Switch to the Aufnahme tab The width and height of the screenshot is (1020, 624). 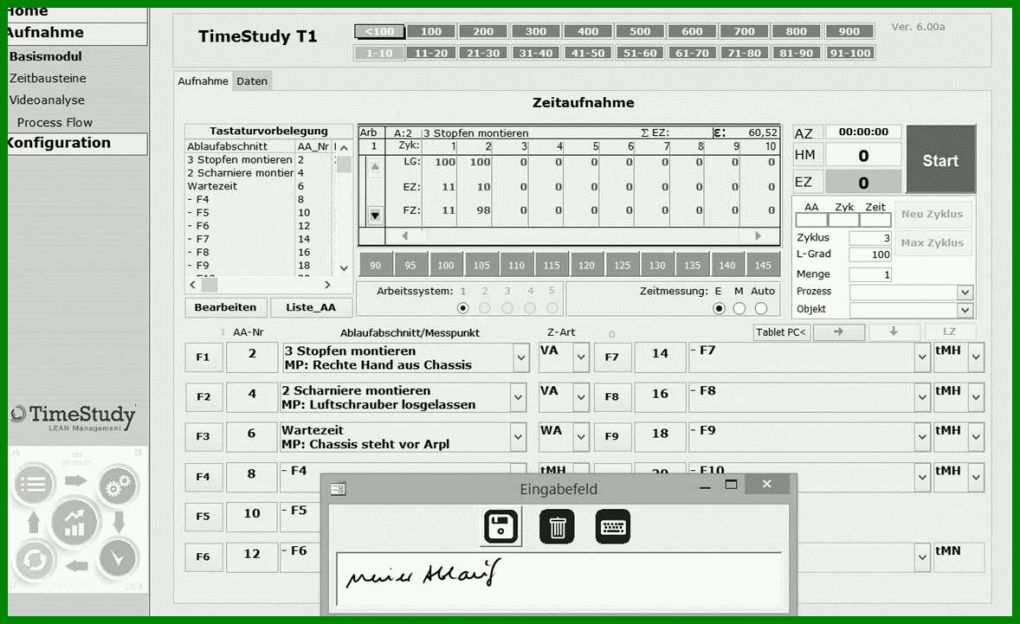(203, 81)
